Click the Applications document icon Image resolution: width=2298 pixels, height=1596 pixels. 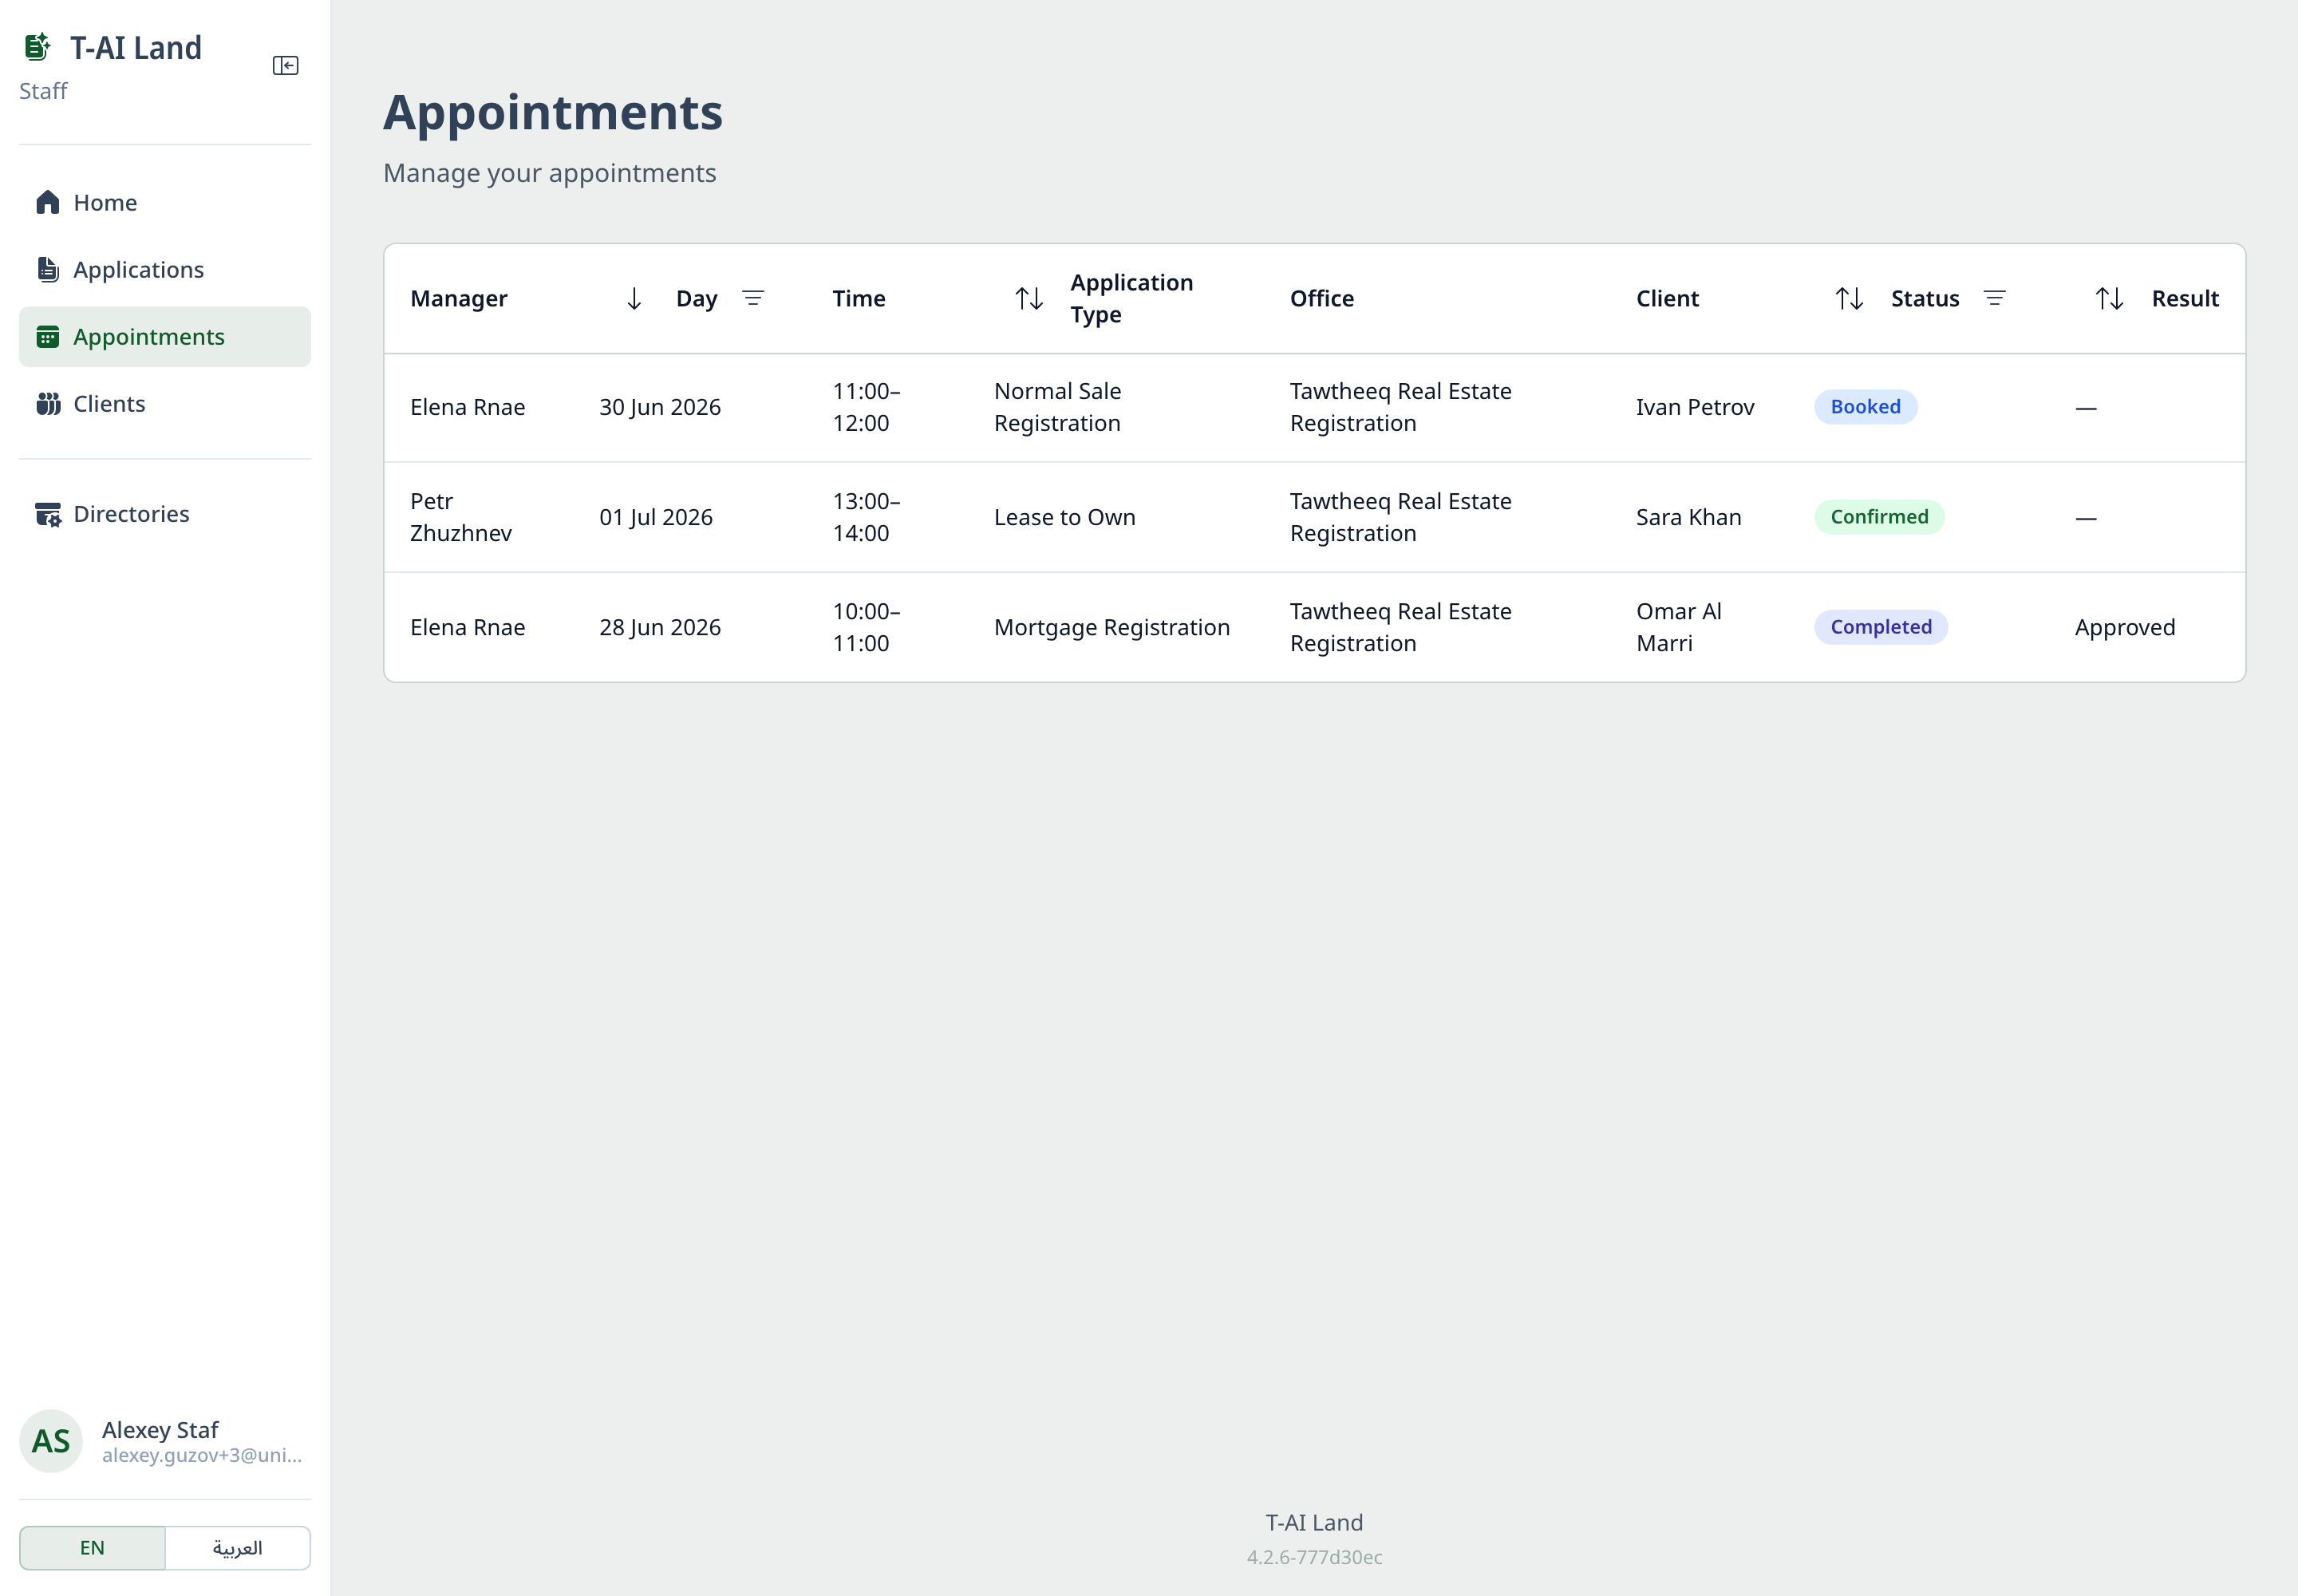[48, 269]
